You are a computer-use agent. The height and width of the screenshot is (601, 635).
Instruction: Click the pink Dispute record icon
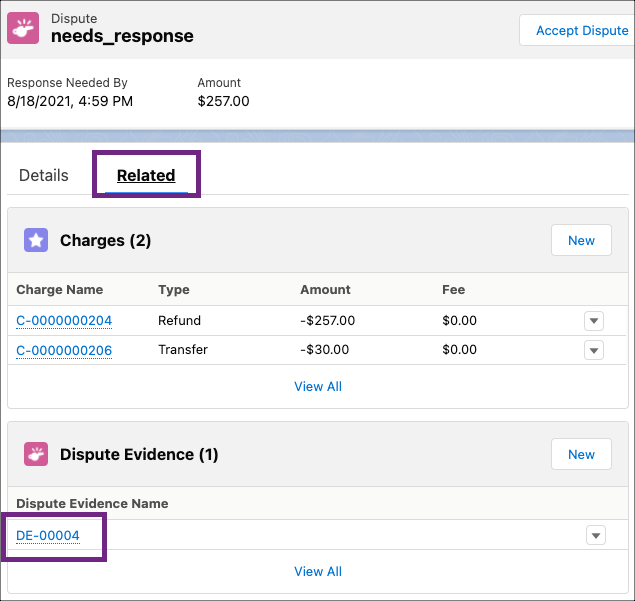[25, 29]
